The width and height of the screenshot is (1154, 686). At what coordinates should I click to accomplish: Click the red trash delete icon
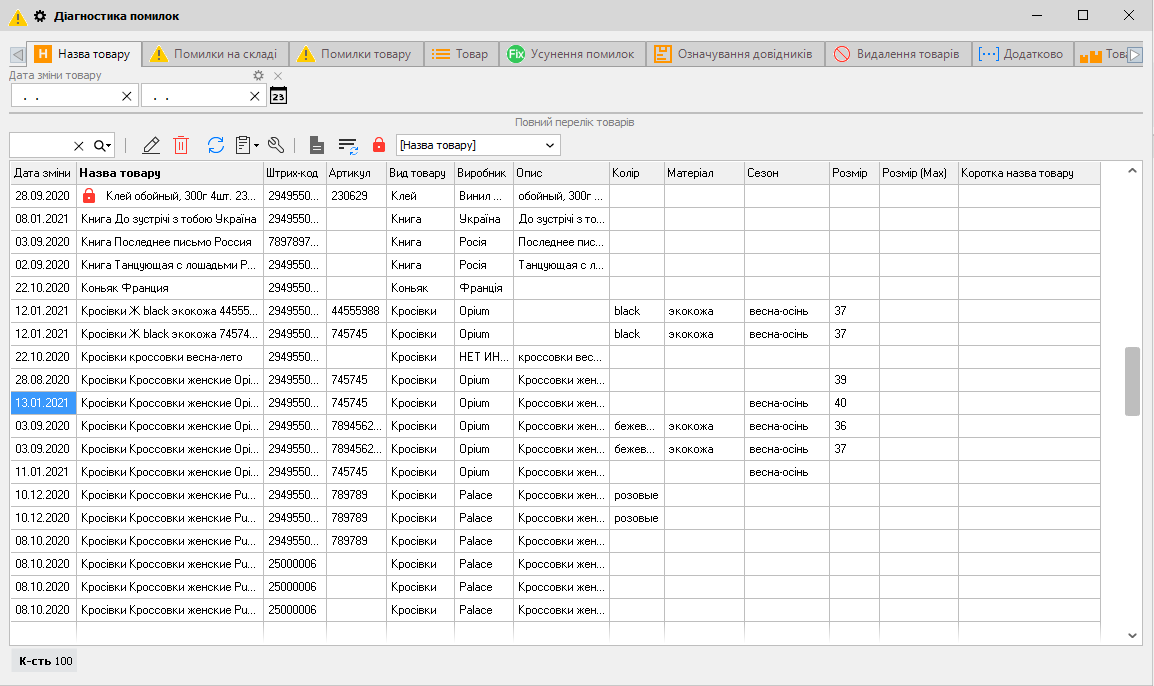click(181, 145)
